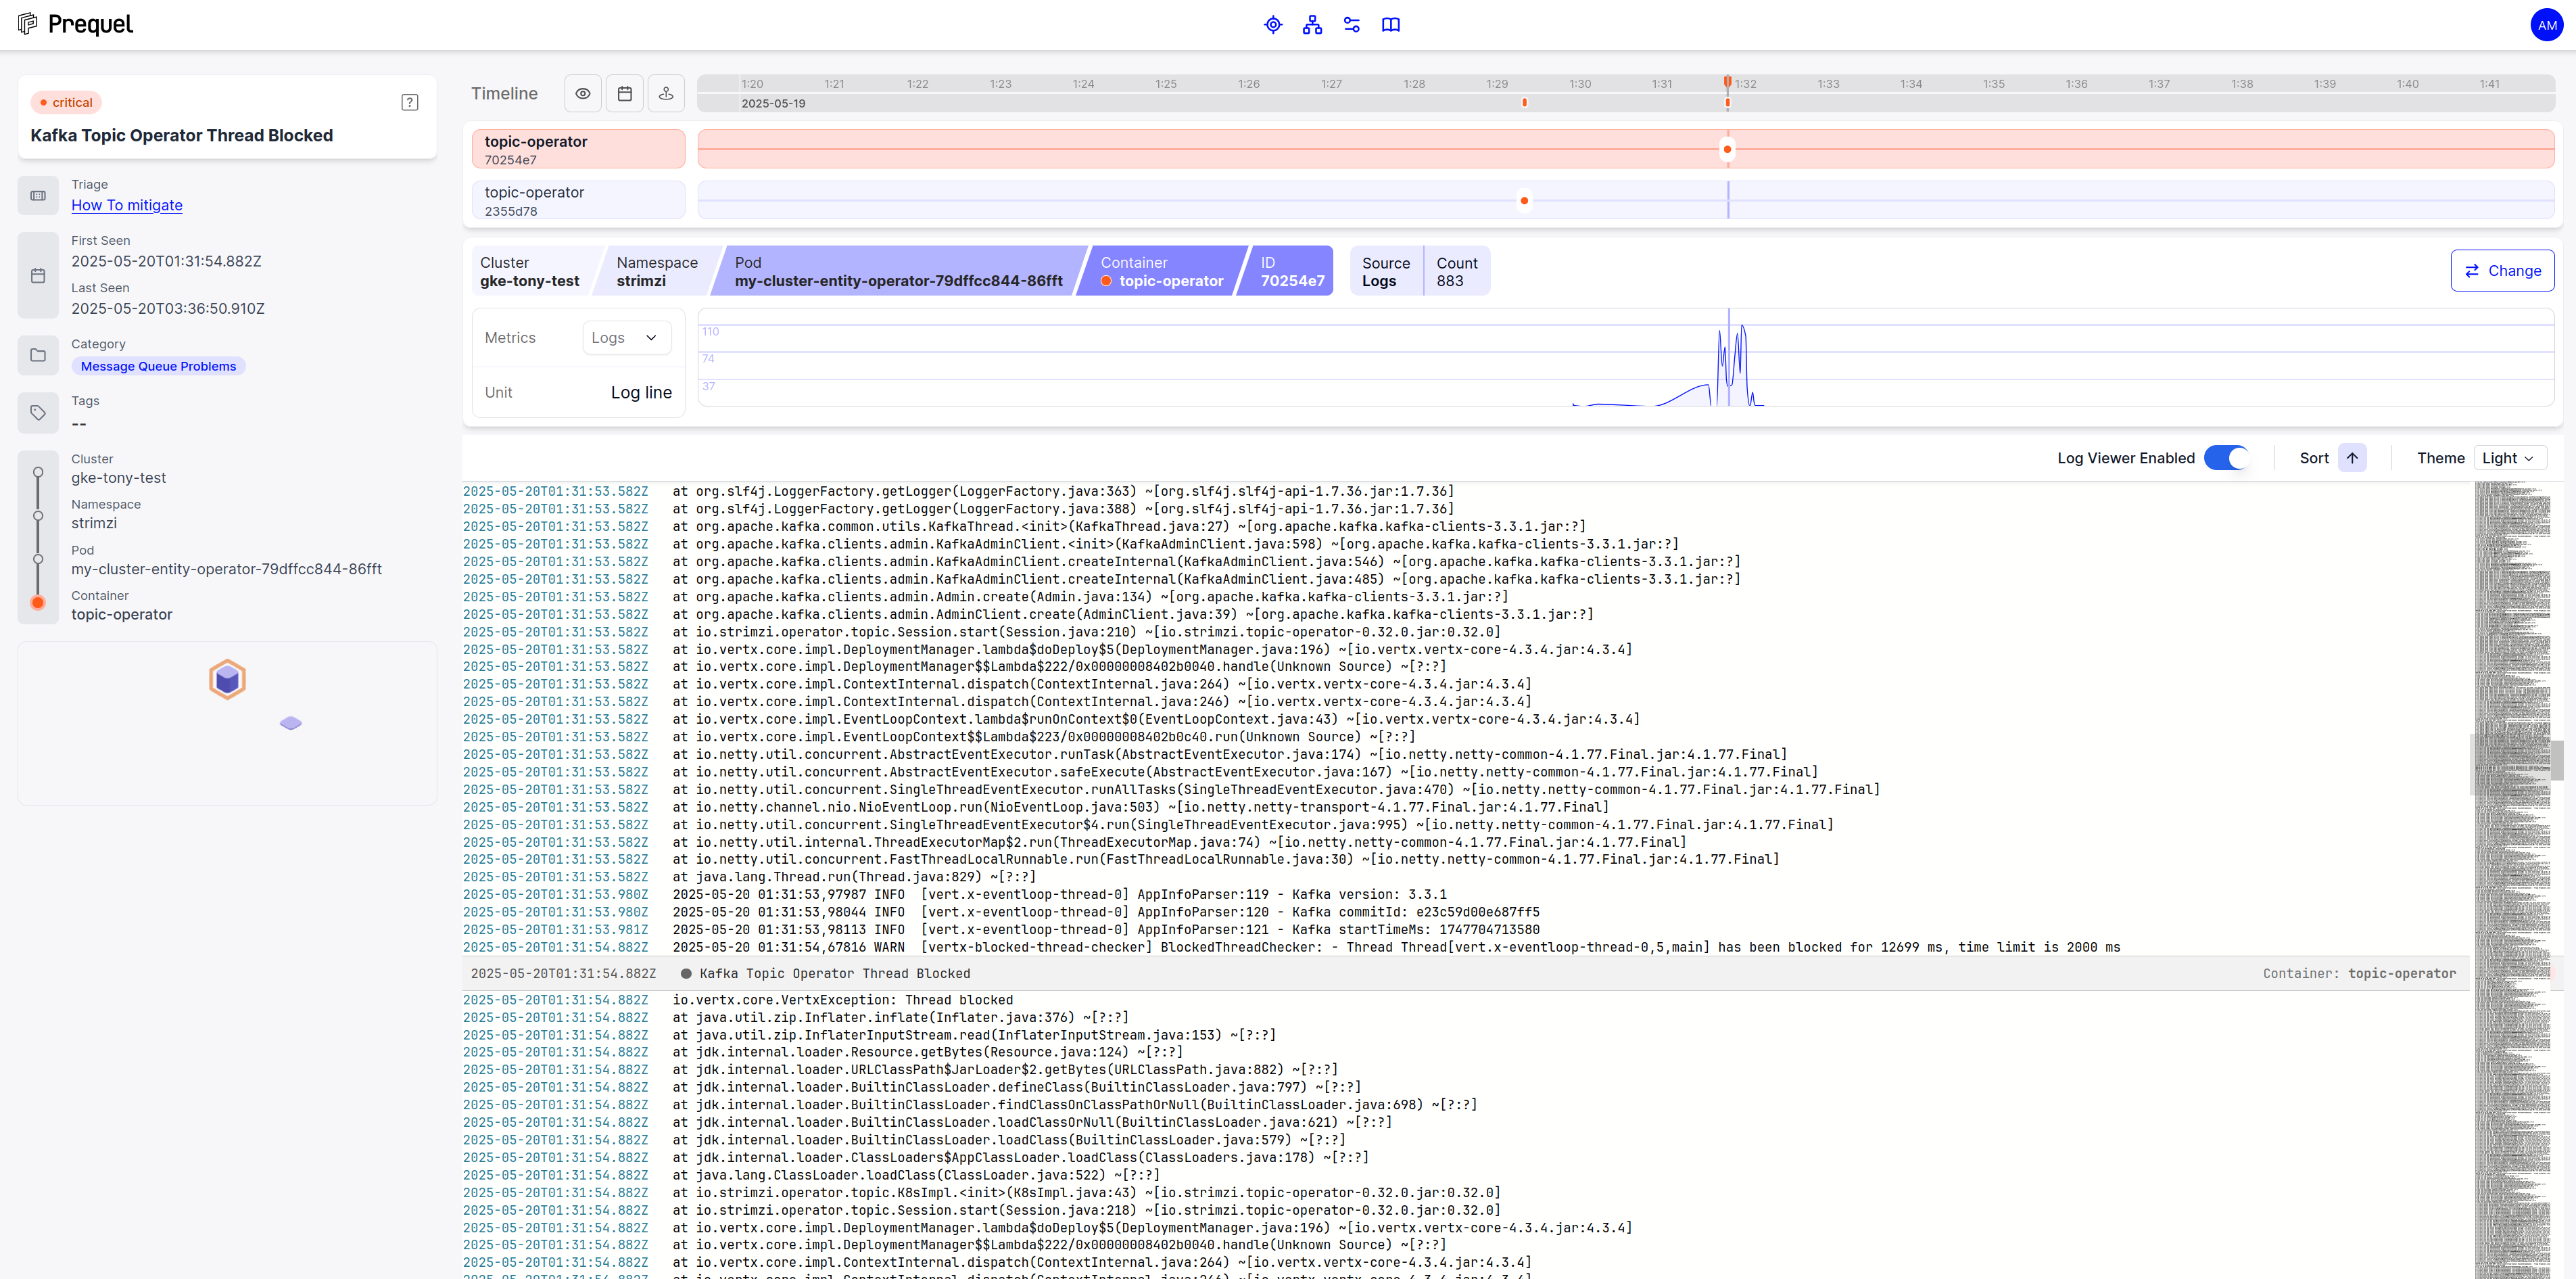
Task: Click the tag icon beside Tags
Action: (38, 412)
